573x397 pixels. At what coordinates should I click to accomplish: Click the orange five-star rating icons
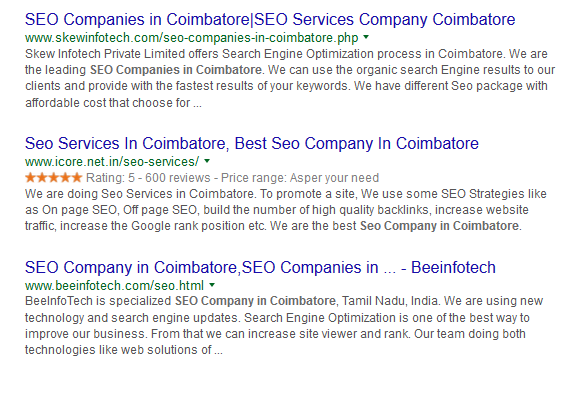[x=54, y=178]
